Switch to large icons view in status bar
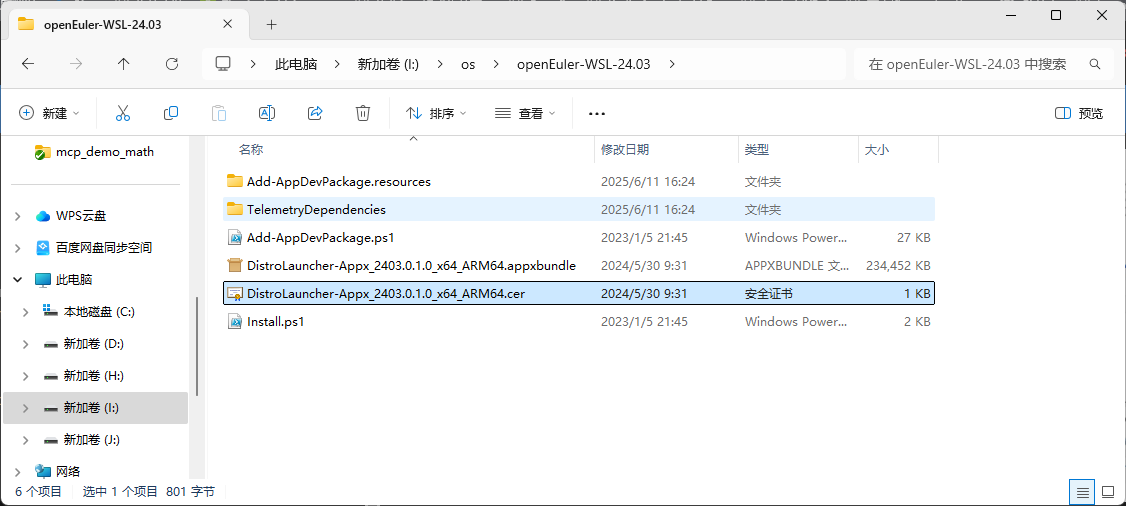This screenshot has width=1126, height=506. pyautogui.click(x=1107, y=492)
